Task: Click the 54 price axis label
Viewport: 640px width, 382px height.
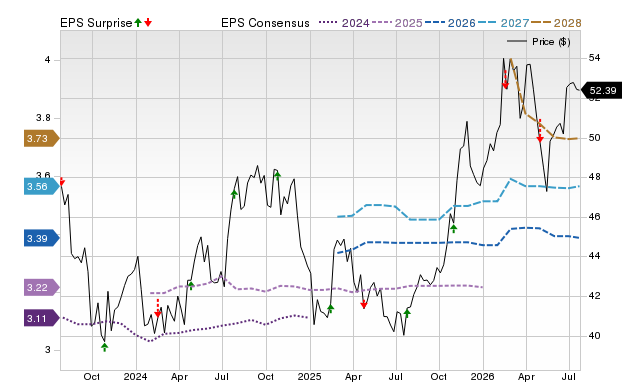Action: [x=594, y=58]
